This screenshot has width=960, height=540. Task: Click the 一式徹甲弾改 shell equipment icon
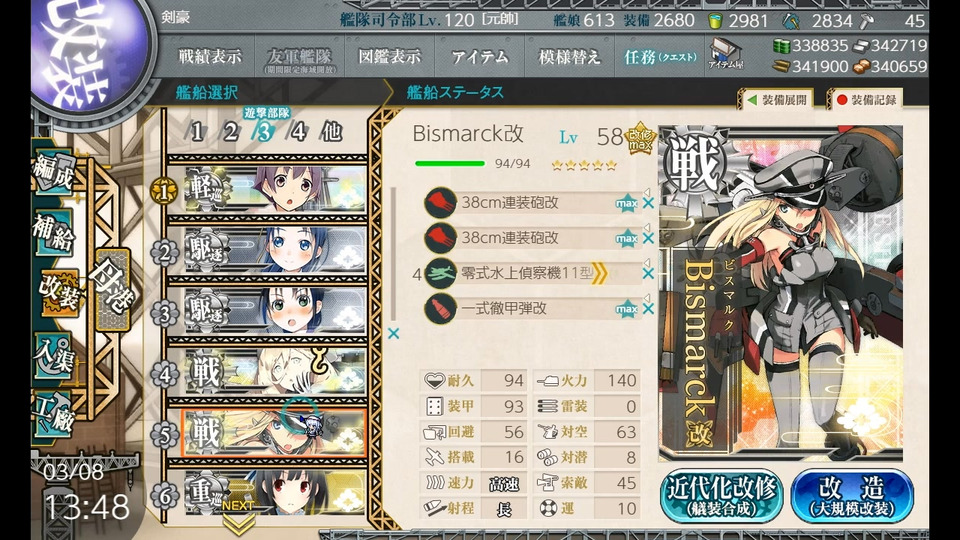click(440, 309)
